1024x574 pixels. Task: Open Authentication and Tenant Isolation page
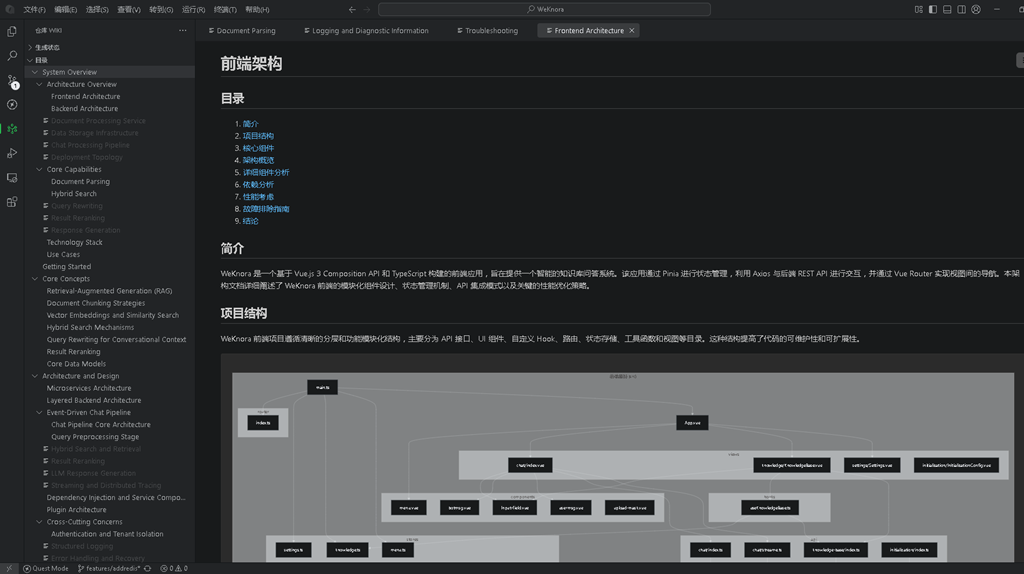point(107,534)
